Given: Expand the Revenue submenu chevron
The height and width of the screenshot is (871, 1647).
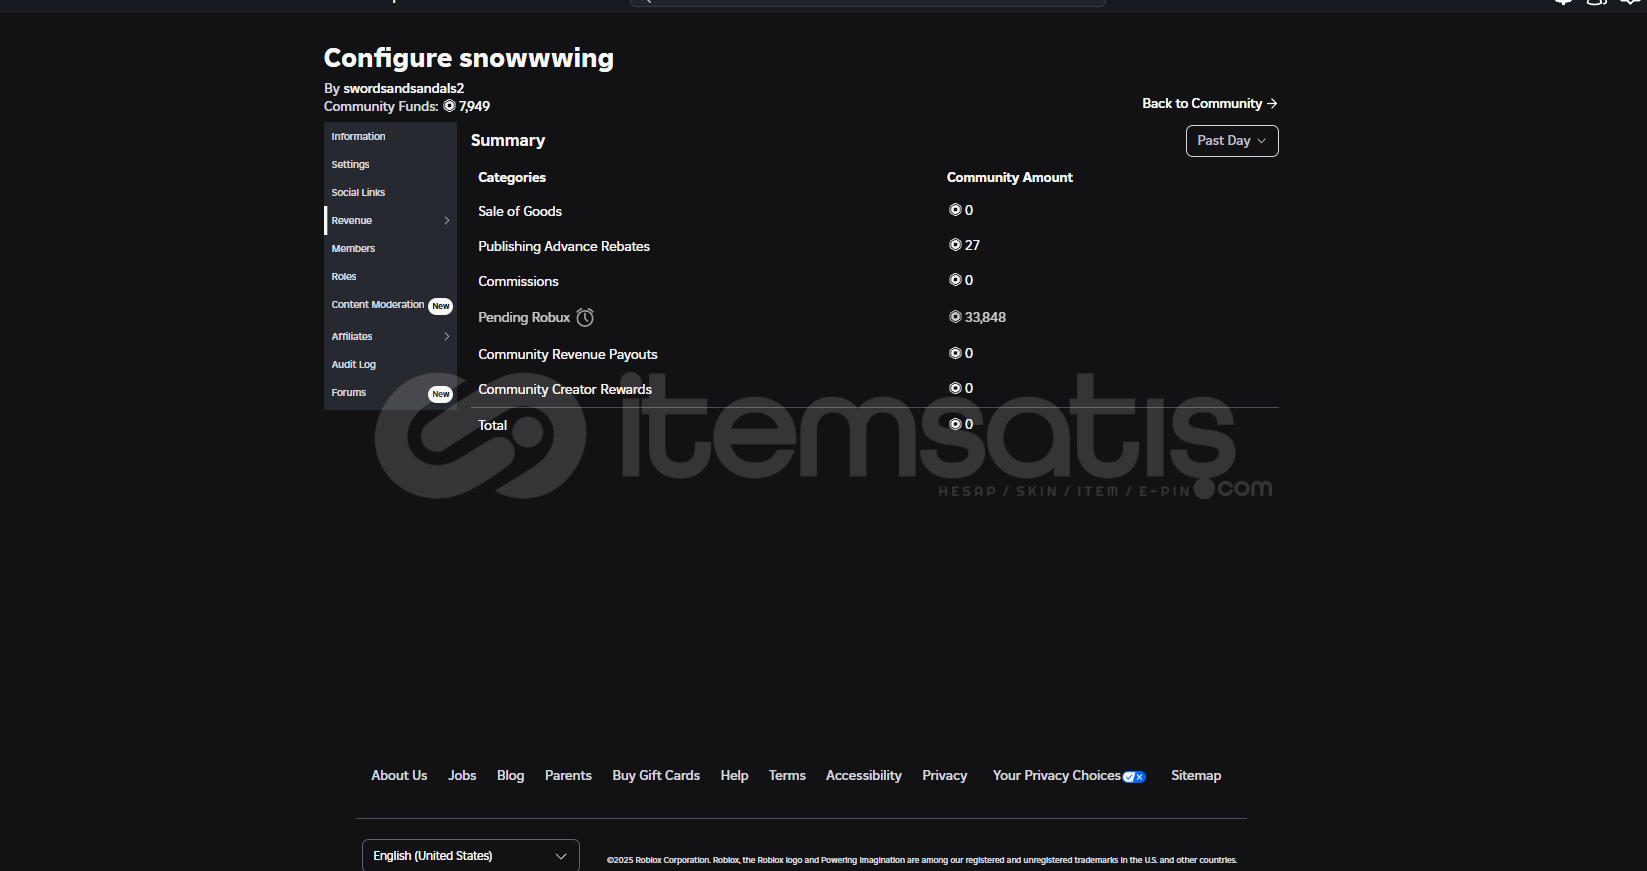Looking at the screenshot, I should click(447, 220).
